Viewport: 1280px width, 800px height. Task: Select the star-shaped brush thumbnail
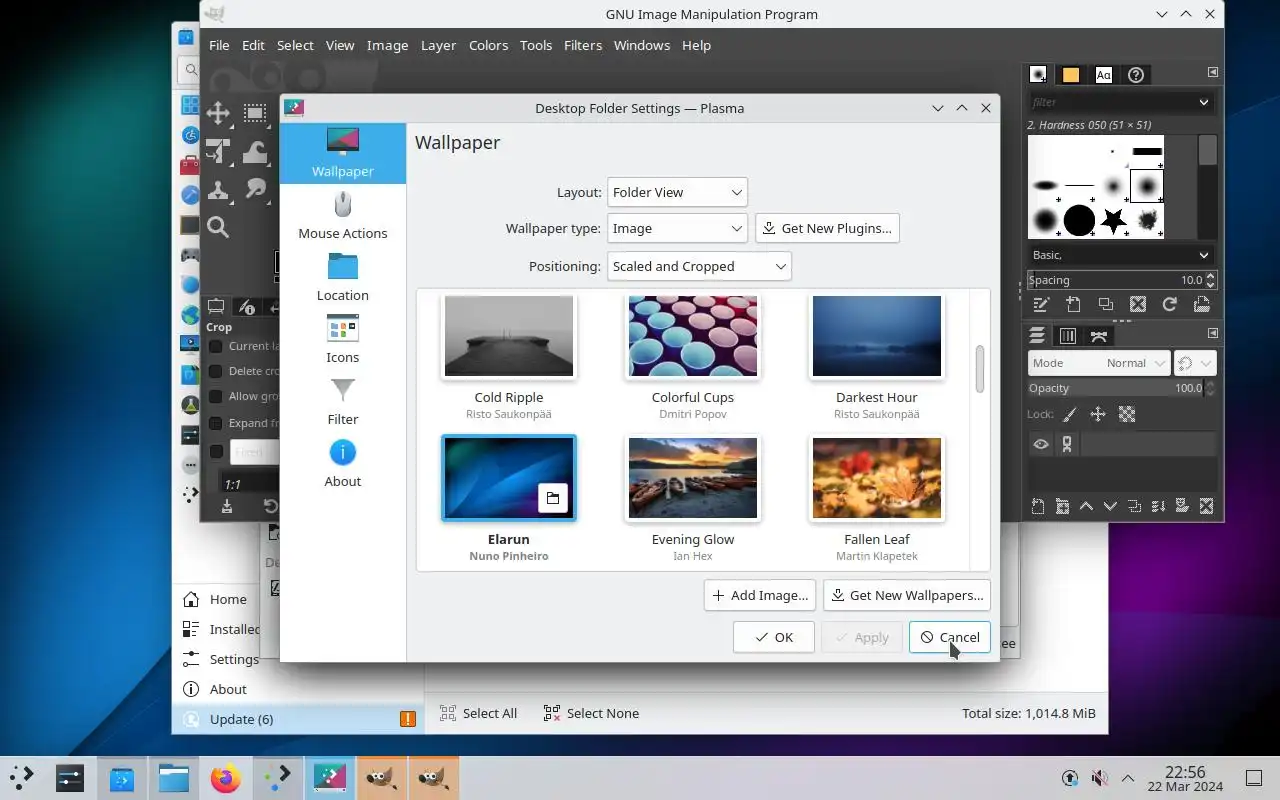1113,220
